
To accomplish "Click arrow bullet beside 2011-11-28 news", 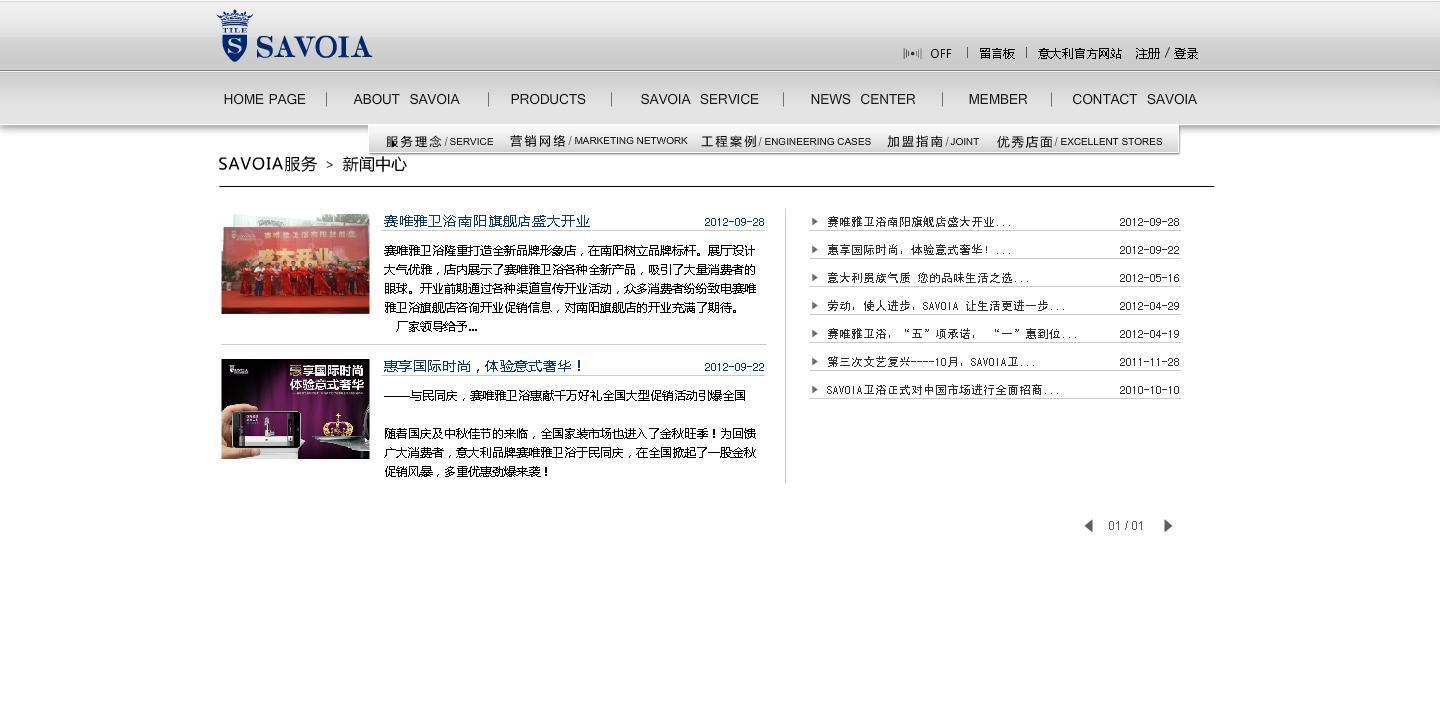I will (x=815, y=362).
